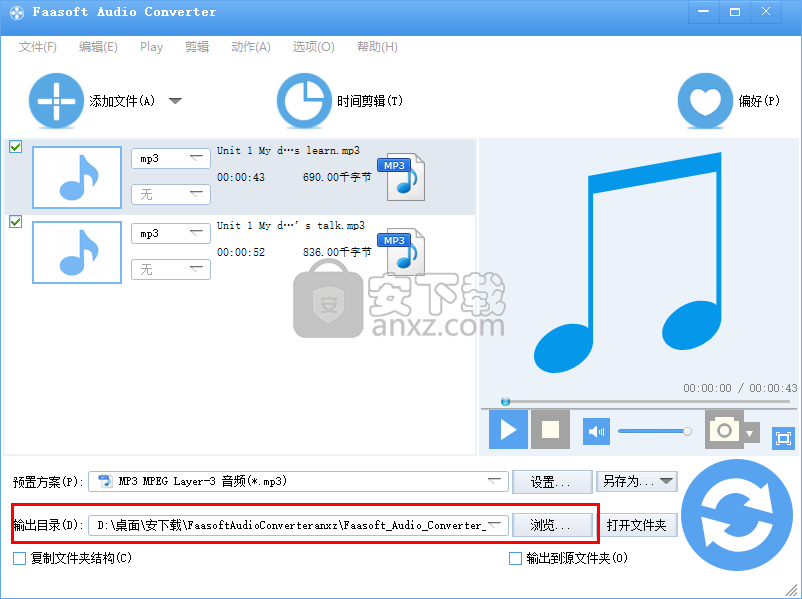The height and width of the screenshot is (599, 802).
Task: Open Preferences via the heart icon
Action: (705, 101)
